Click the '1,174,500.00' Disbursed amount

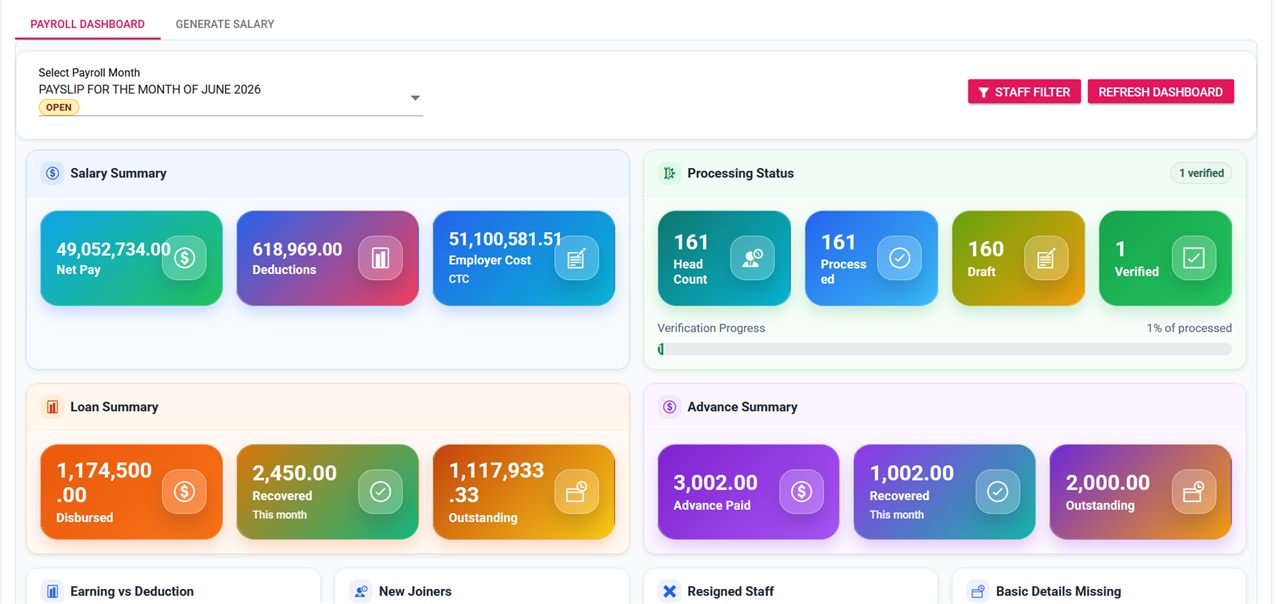tap(104, 483)
